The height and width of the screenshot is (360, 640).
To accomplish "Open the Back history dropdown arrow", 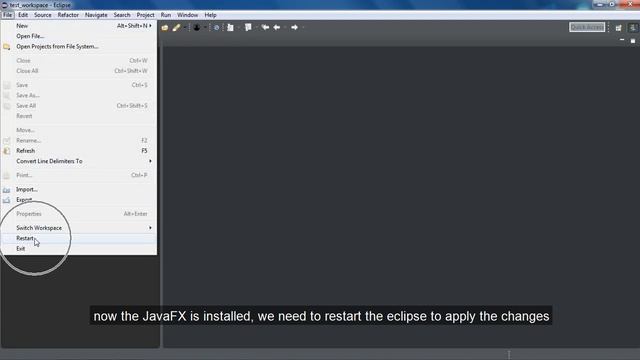I will (285, 28).
